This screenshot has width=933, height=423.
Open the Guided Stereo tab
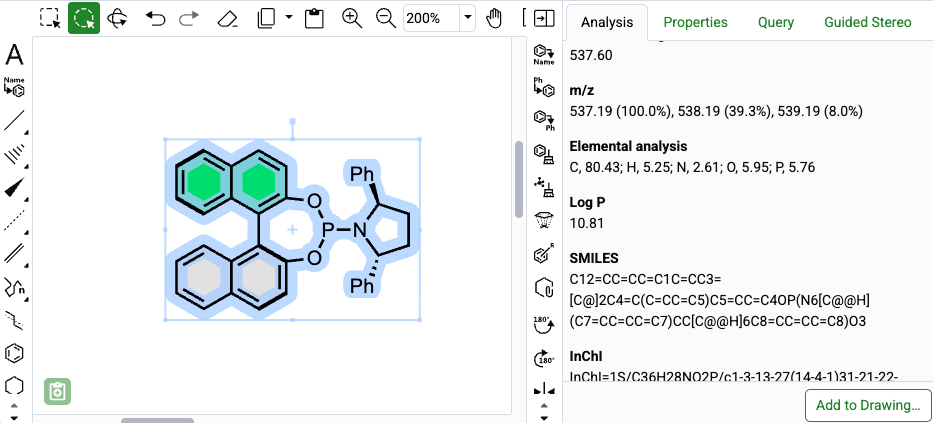coord(867,22)
